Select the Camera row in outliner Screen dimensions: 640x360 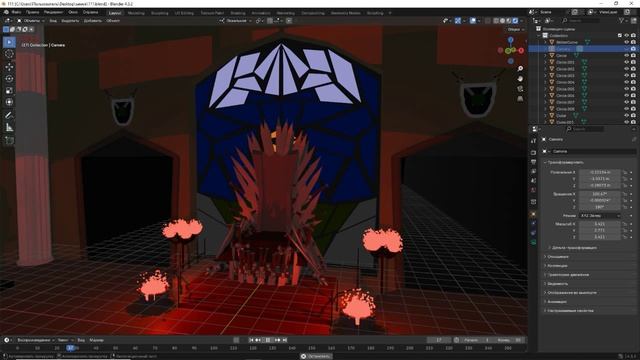[x=584, y=49]
